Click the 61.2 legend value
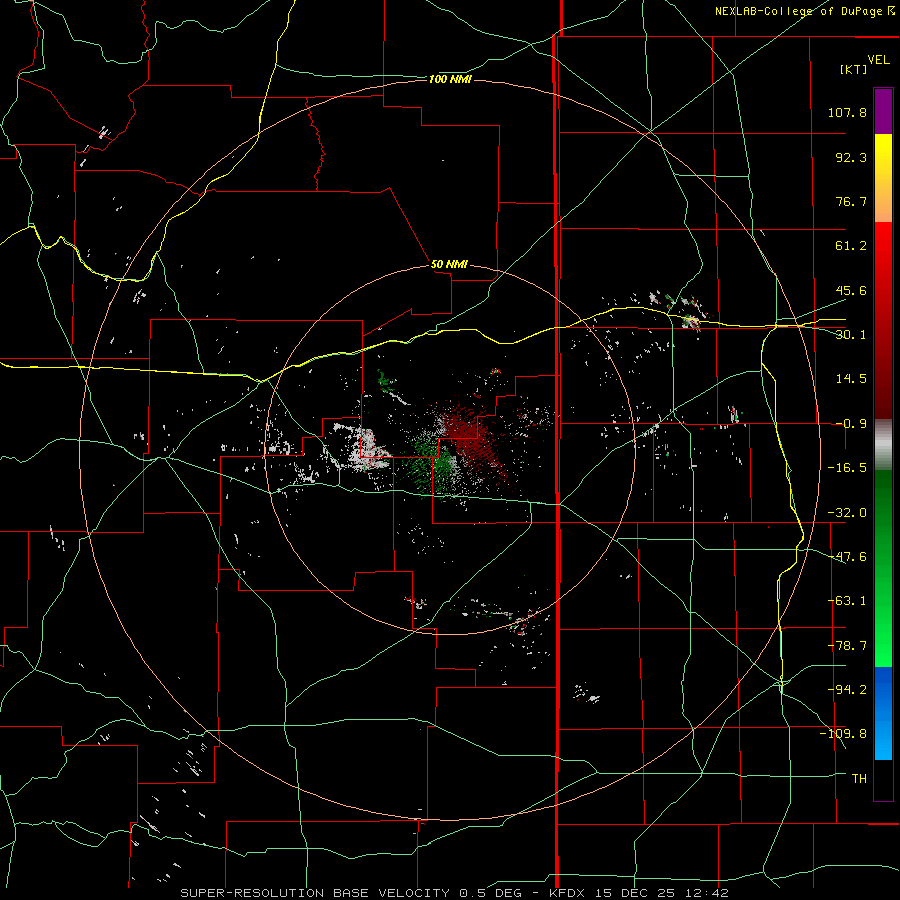 851,246
